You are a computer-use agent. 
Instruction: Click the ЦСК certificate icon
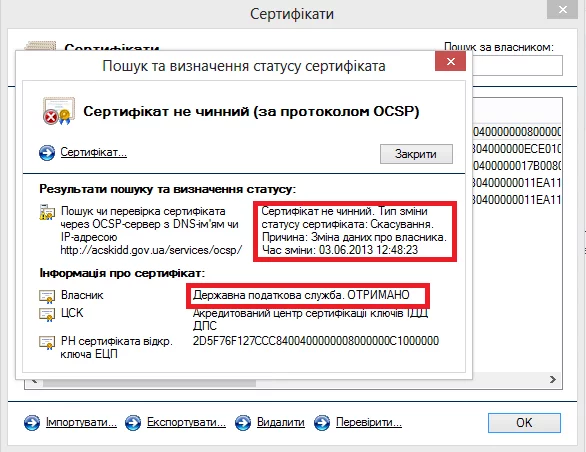point(47,314)
